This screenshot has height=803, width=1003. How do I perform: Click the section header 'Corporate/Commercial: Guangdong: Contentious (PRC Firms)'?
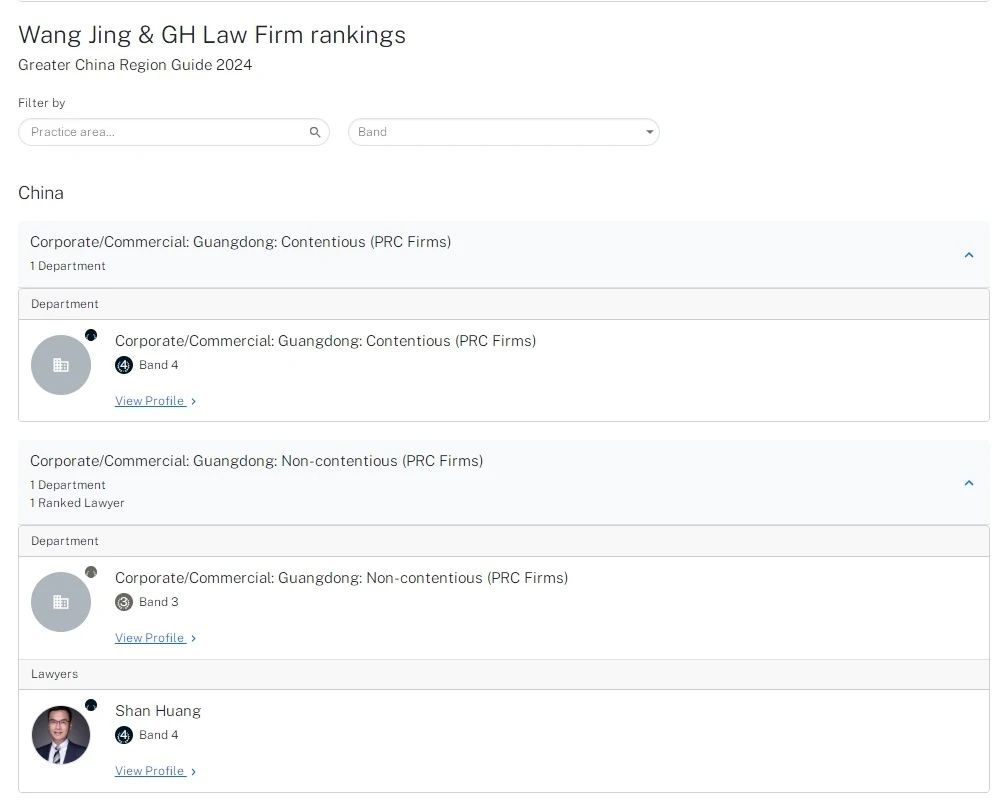point(241,242)
